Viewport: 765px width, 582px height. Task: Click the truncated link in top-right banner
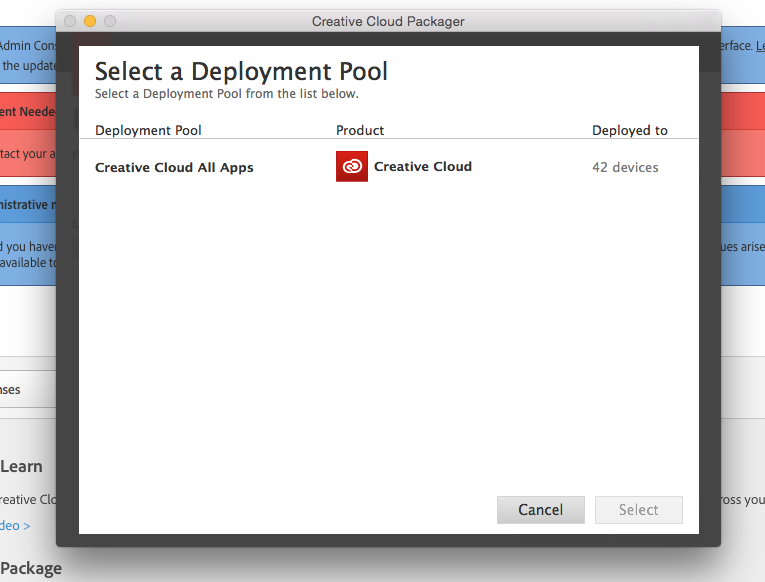pyautogui.click(x=759, y=46)
